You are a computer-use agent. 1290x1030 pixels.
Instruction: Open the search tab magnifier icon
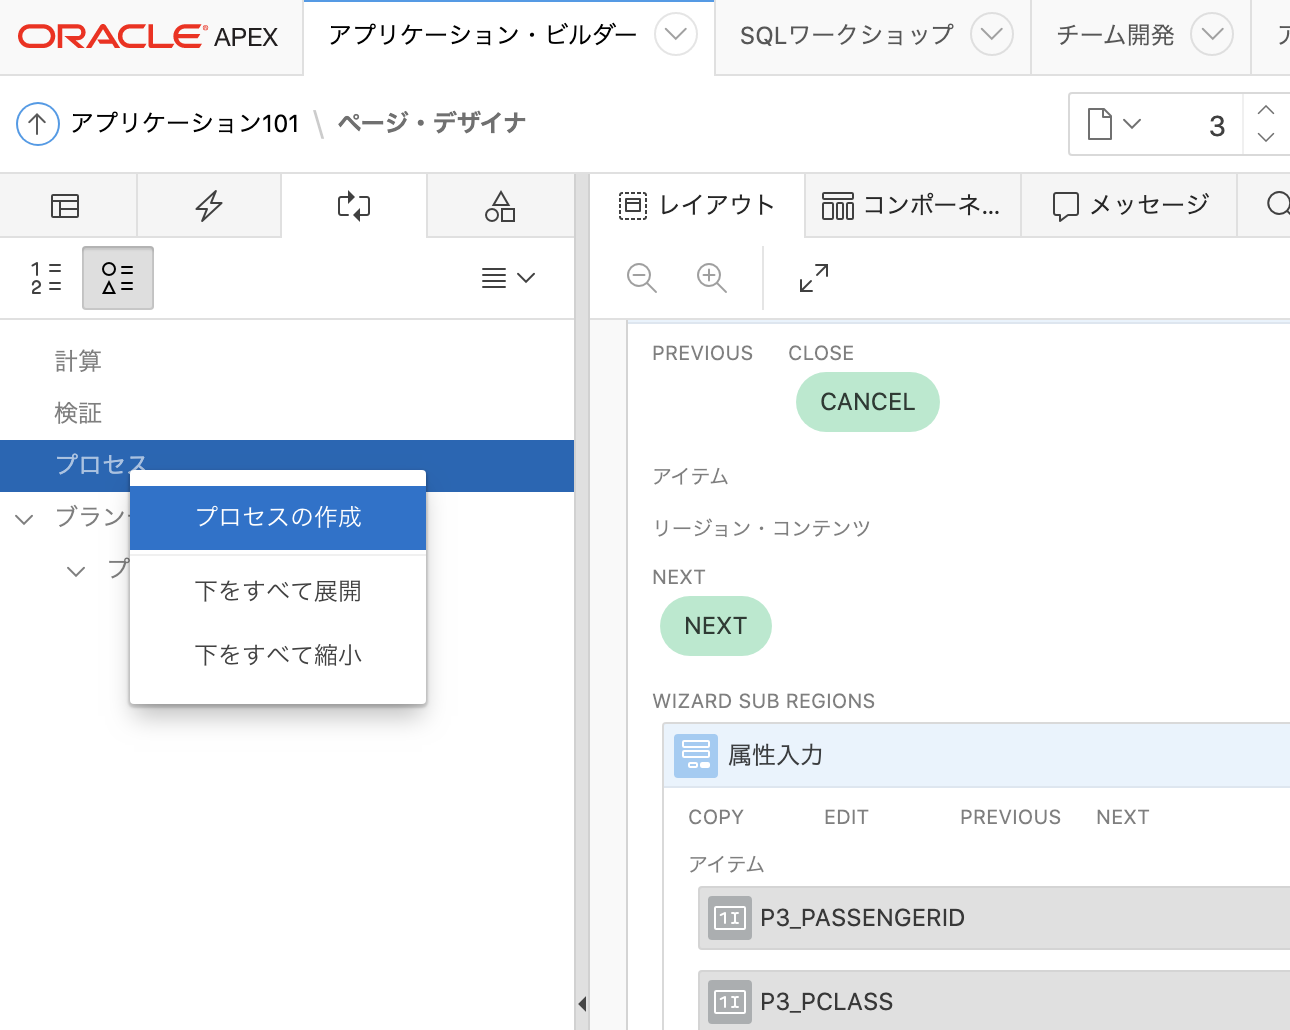coord(1278,205)
